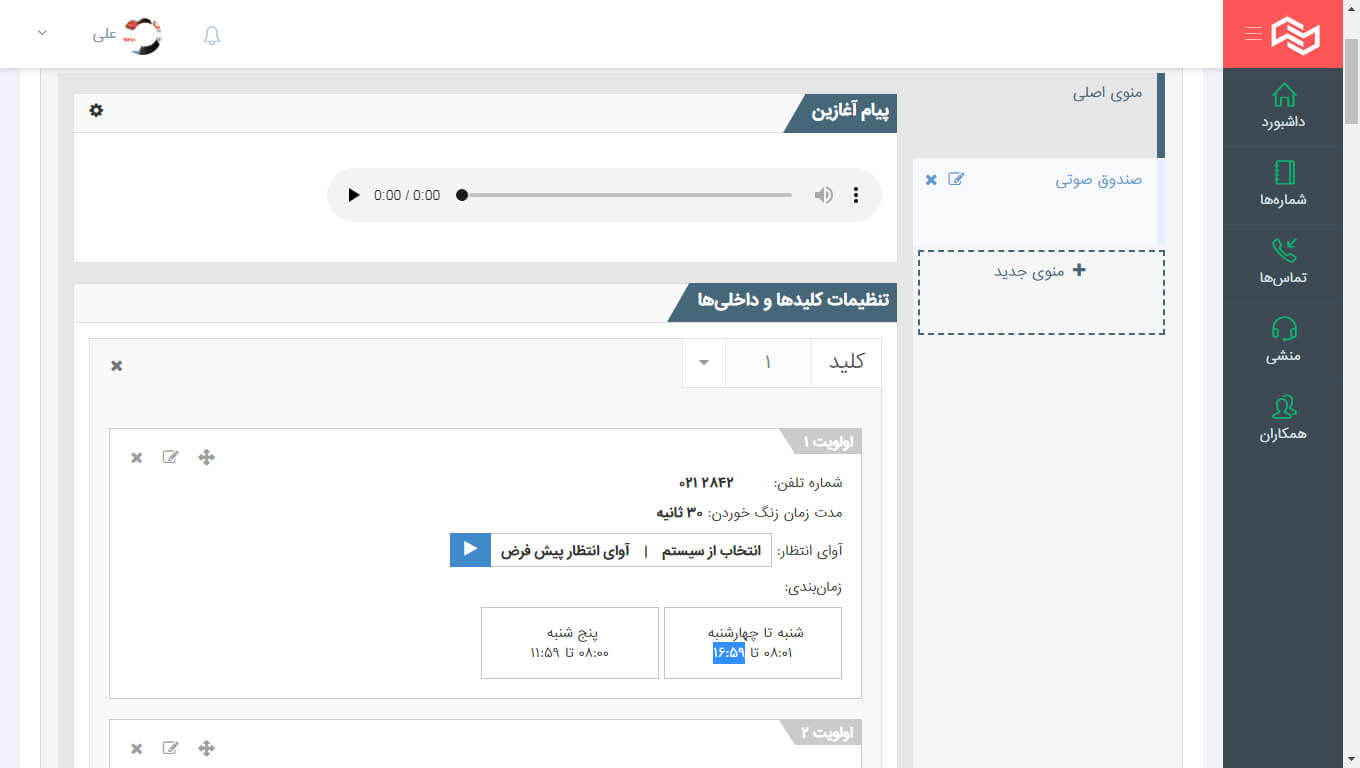Open the key number dropdown
This screenshot has height=768, width=1360.
coord(704,362)
